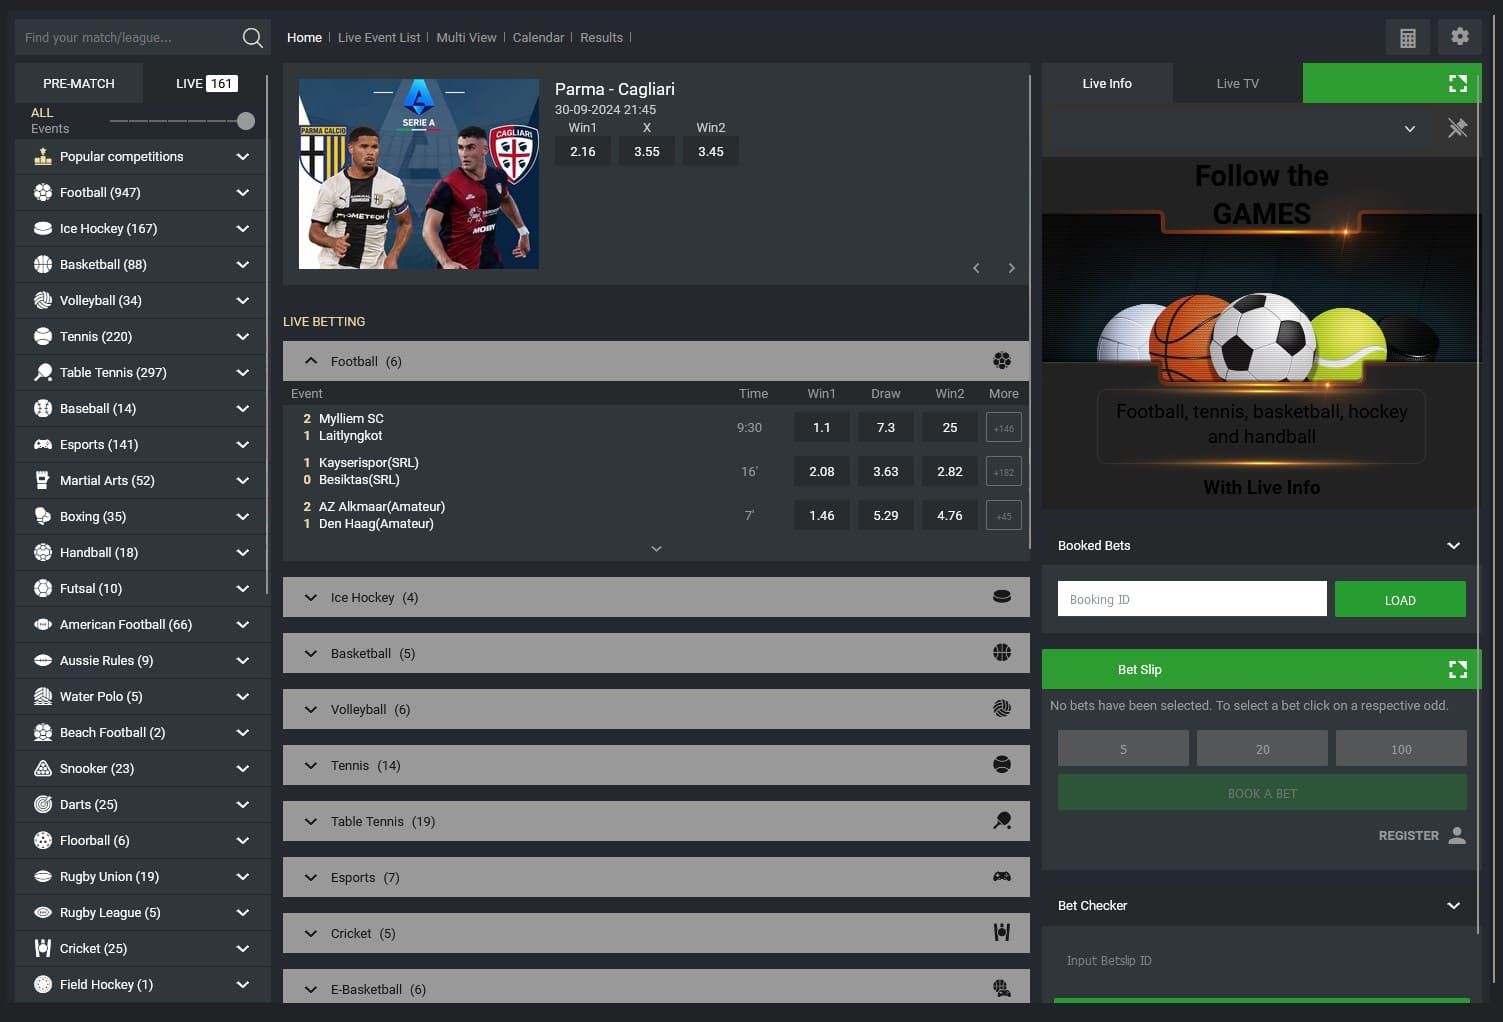Screen dimensions: 1503x1022
Task: Open the Multi View page
Action: point(466,37)
